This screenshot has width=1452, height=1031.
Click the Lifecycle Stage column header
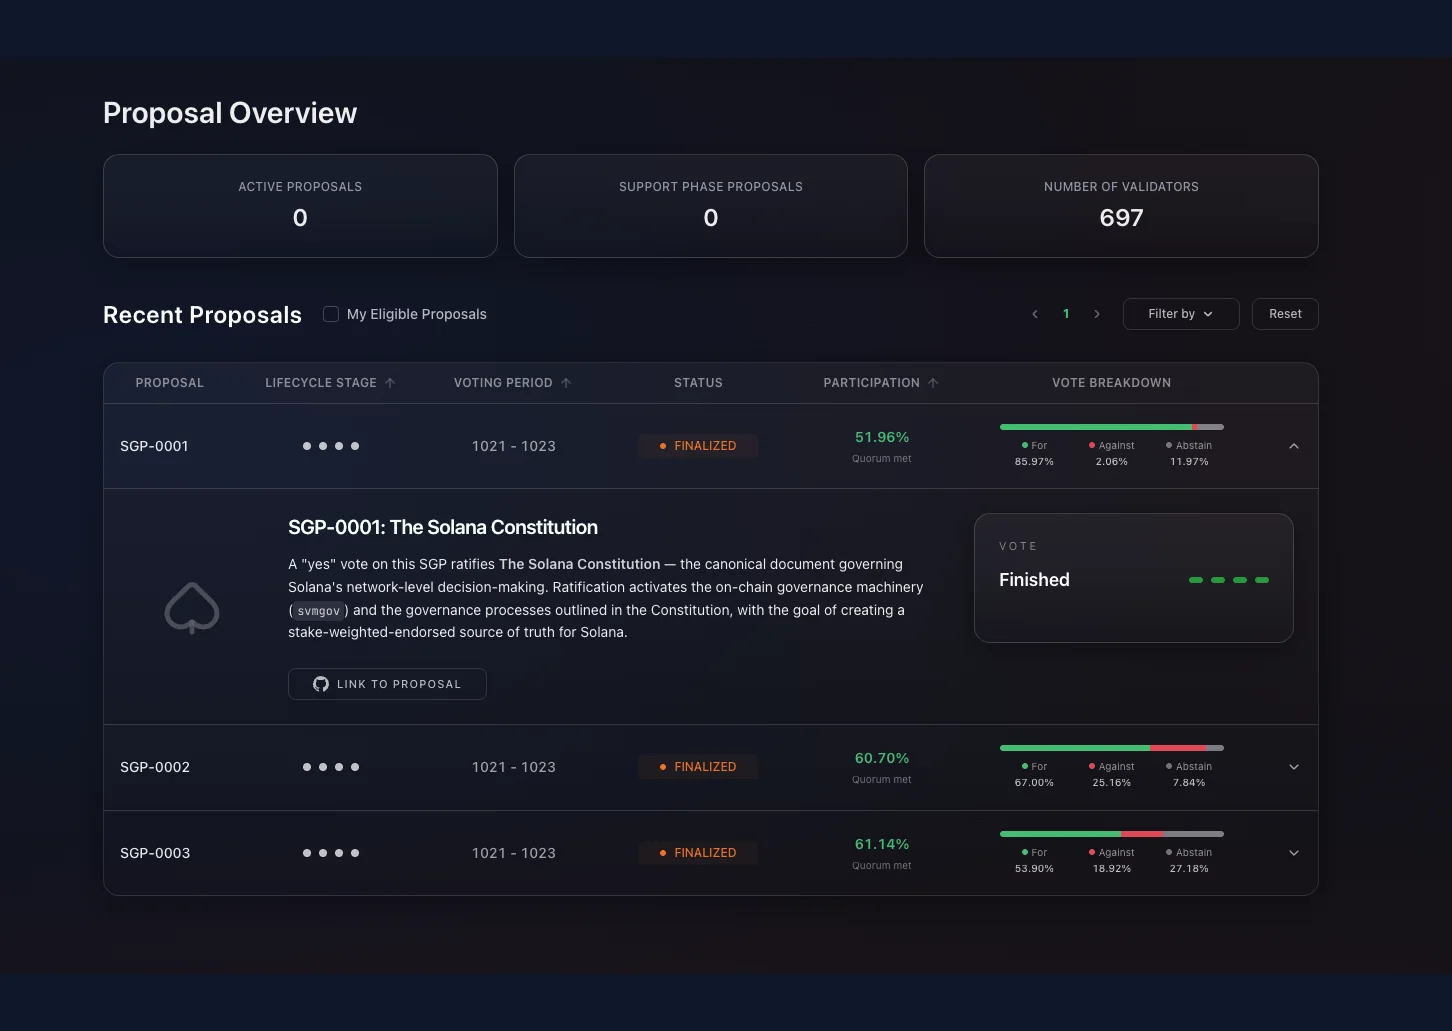coord(321,383)
